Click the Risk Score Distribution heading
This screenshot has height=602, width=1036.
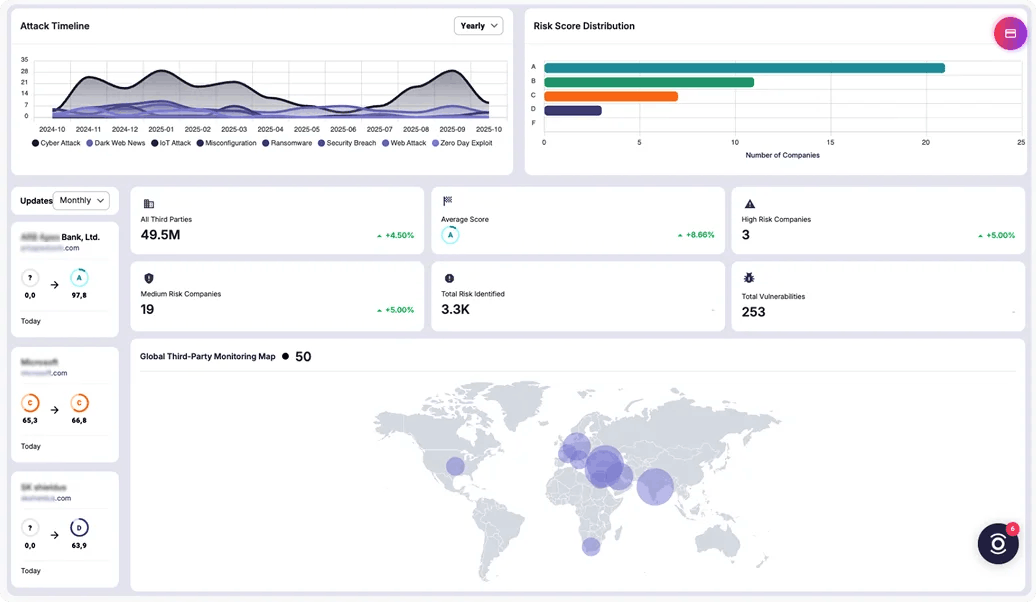click(x=584, y=26)
